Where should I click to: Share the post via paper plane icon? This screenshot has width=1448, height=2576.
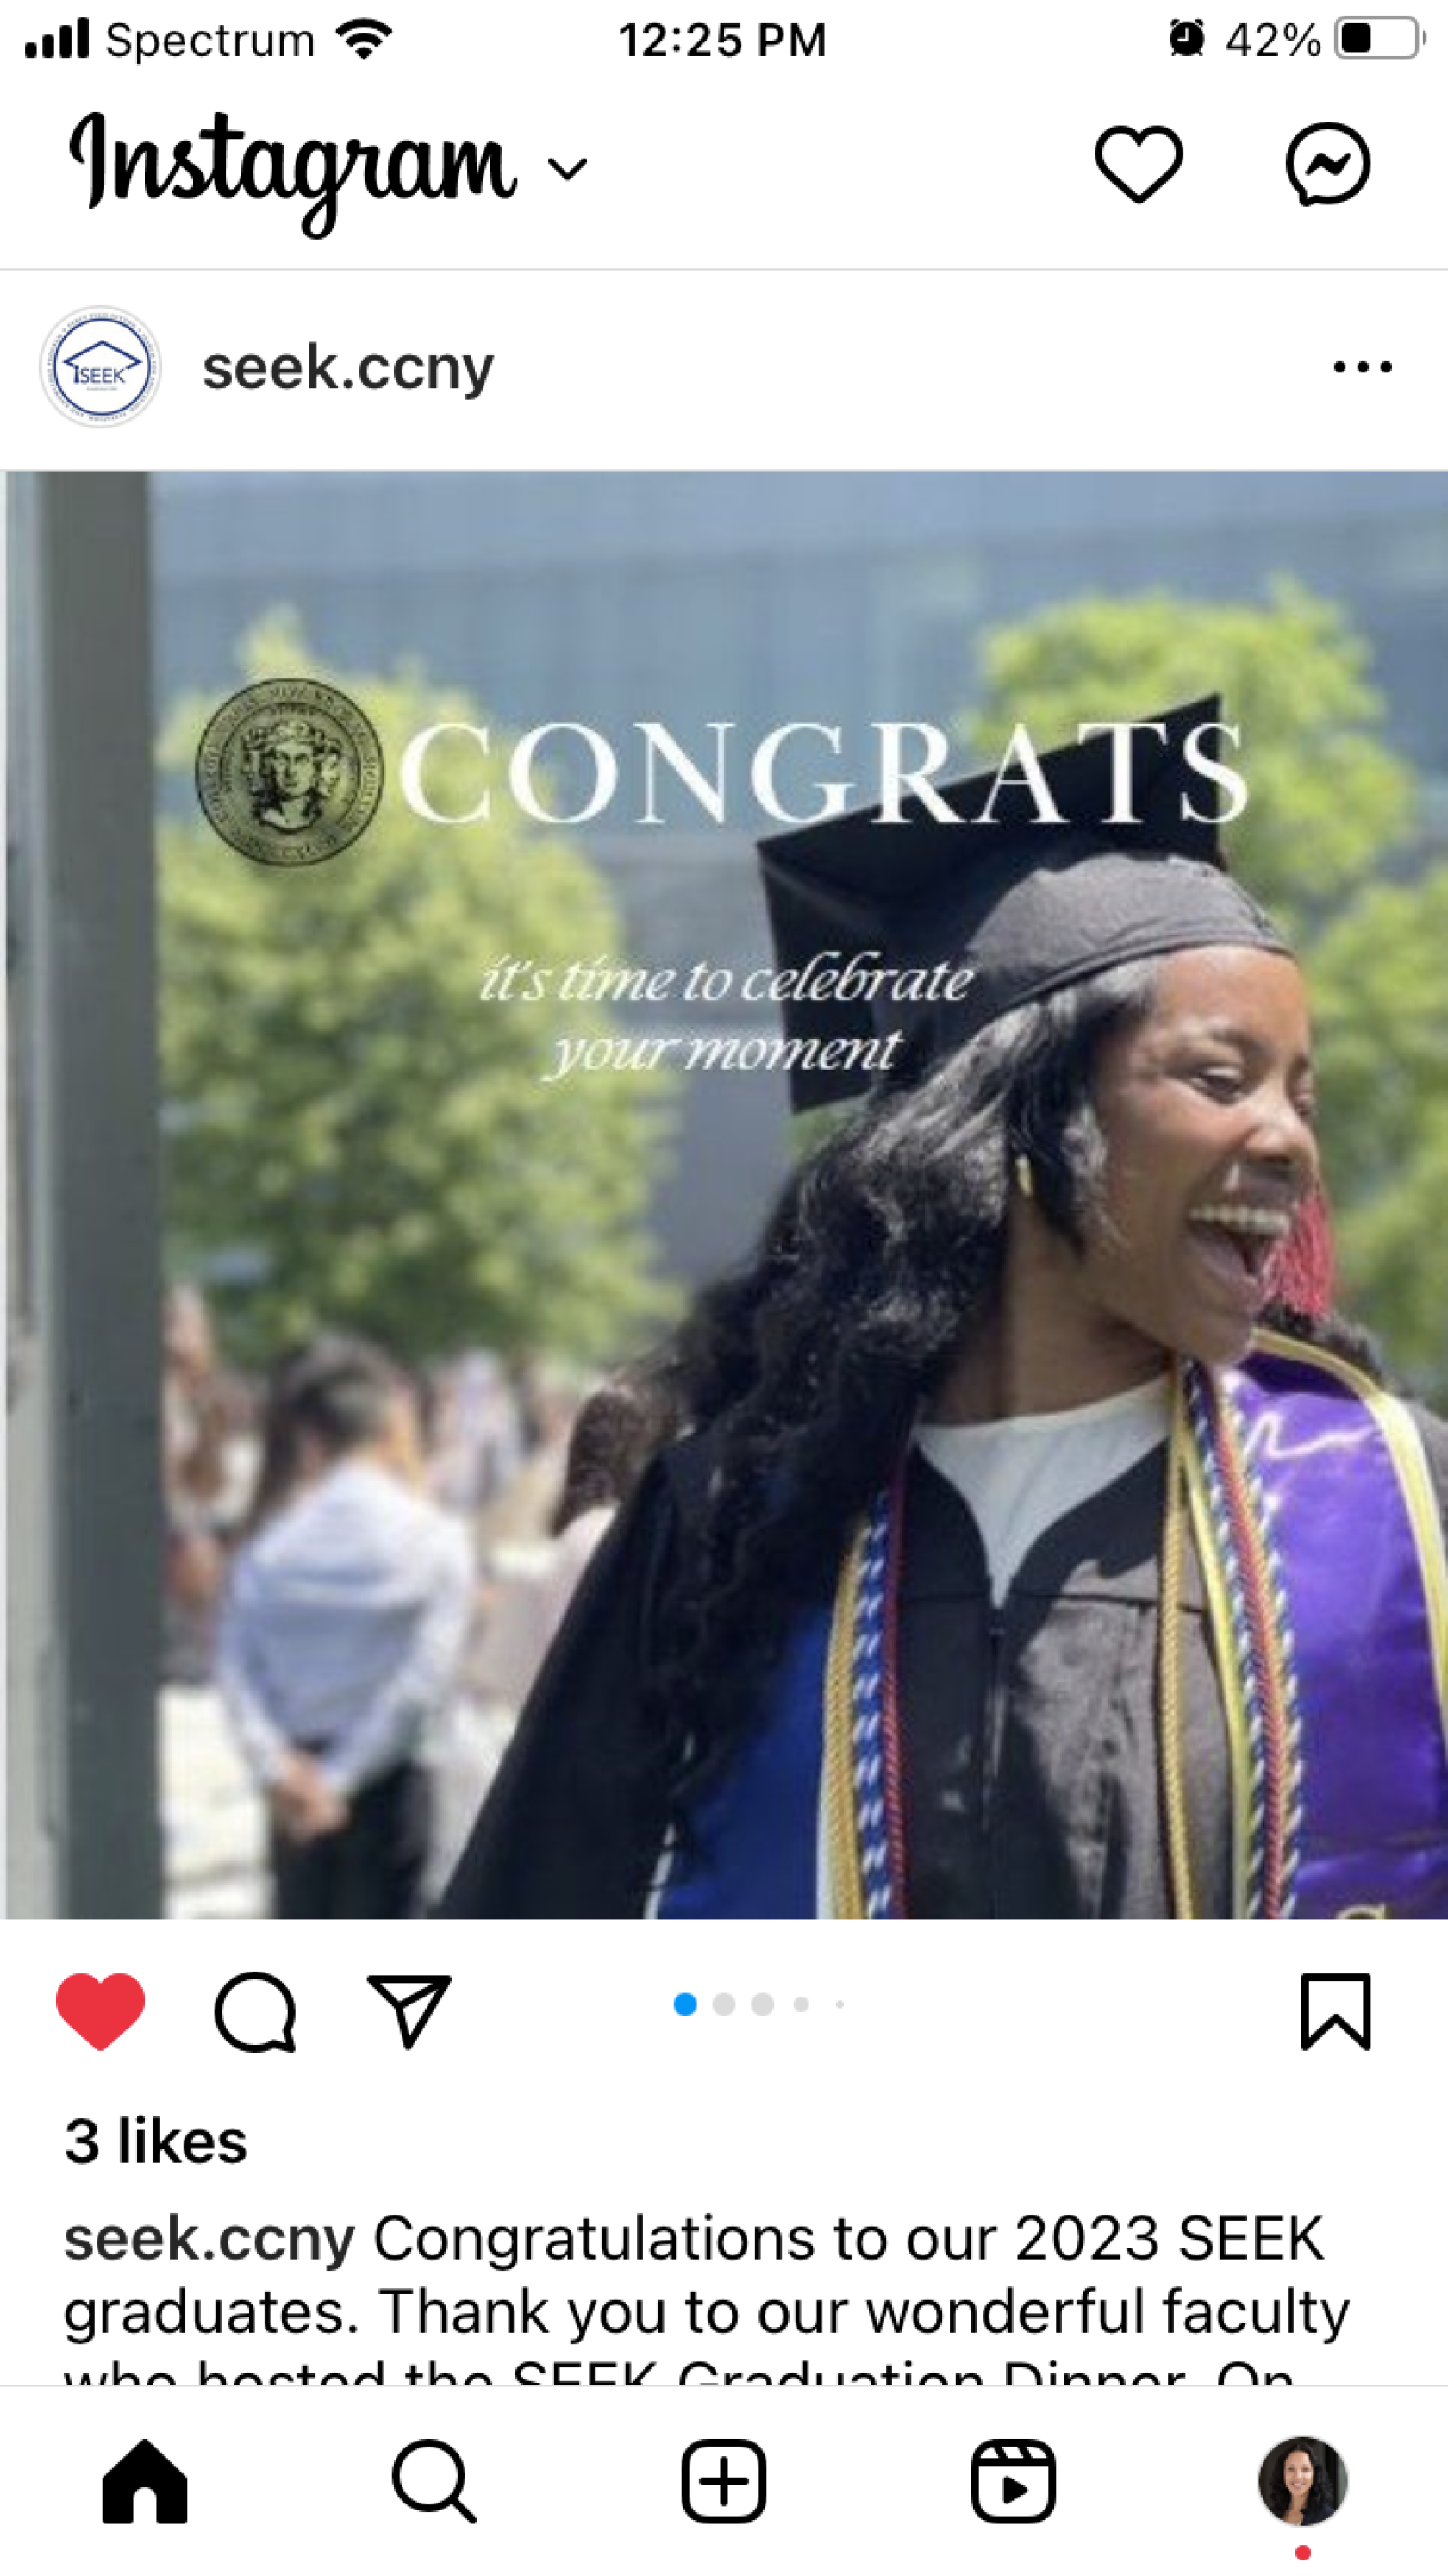point(409,2011)
